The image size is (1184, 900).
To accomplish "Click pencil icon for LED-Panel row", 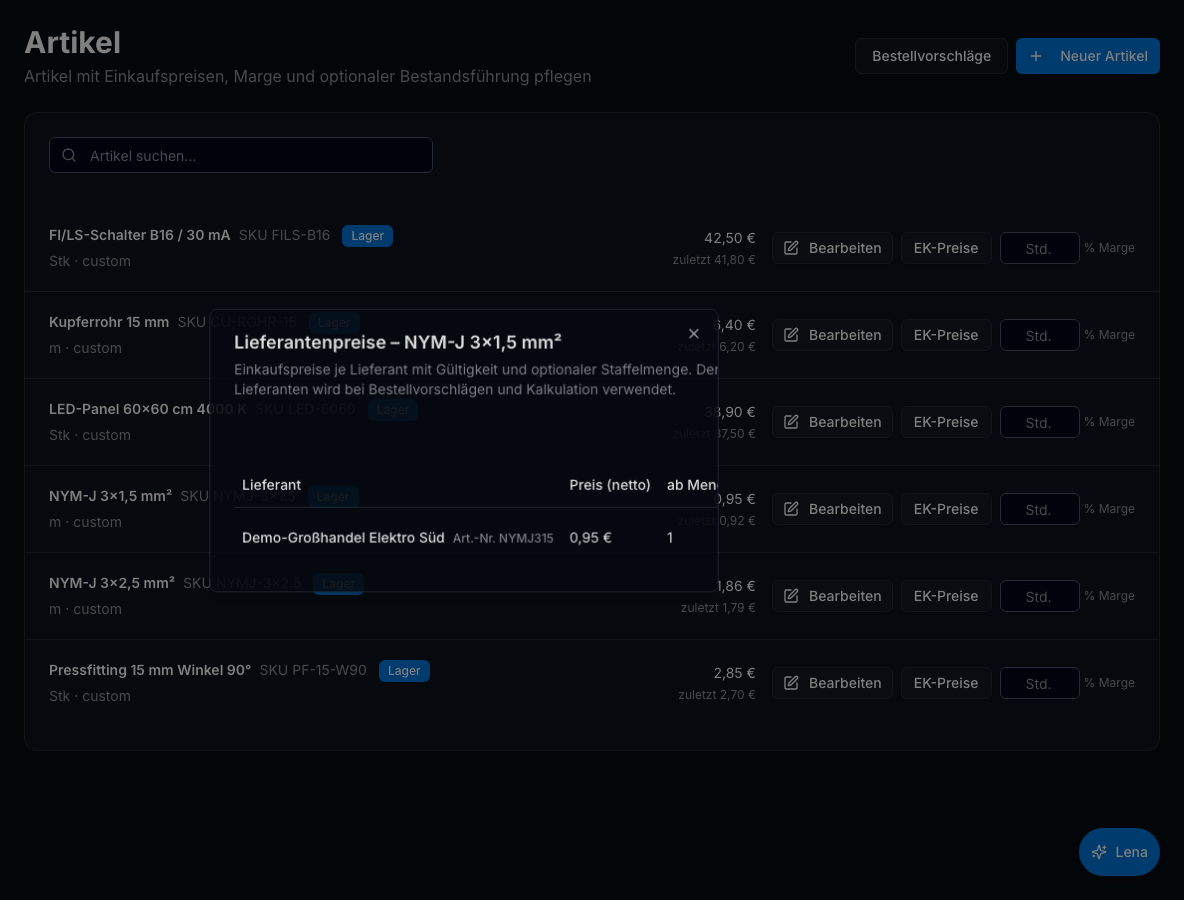I will 791,421.
